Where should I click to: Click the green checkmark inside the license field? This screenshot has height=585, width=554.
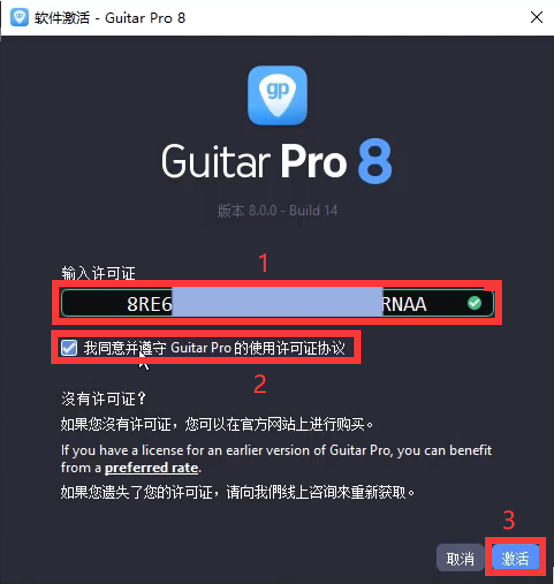pos(474,303)
